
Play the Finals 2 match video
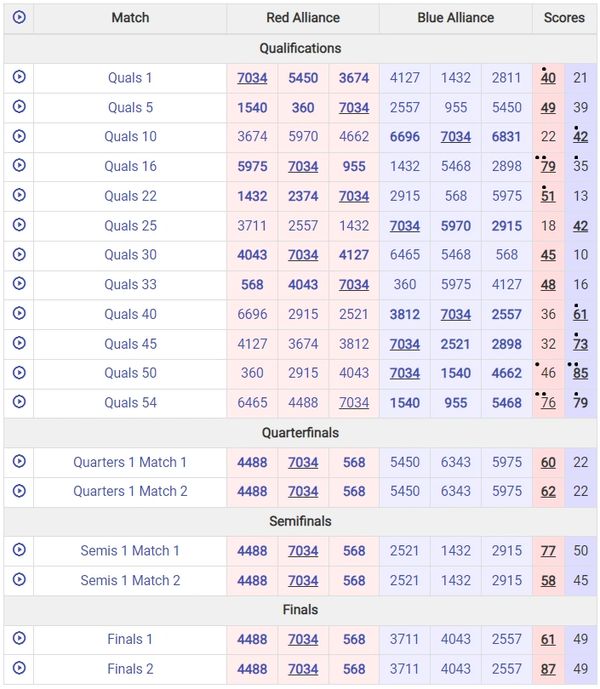(x=19, y=668)
